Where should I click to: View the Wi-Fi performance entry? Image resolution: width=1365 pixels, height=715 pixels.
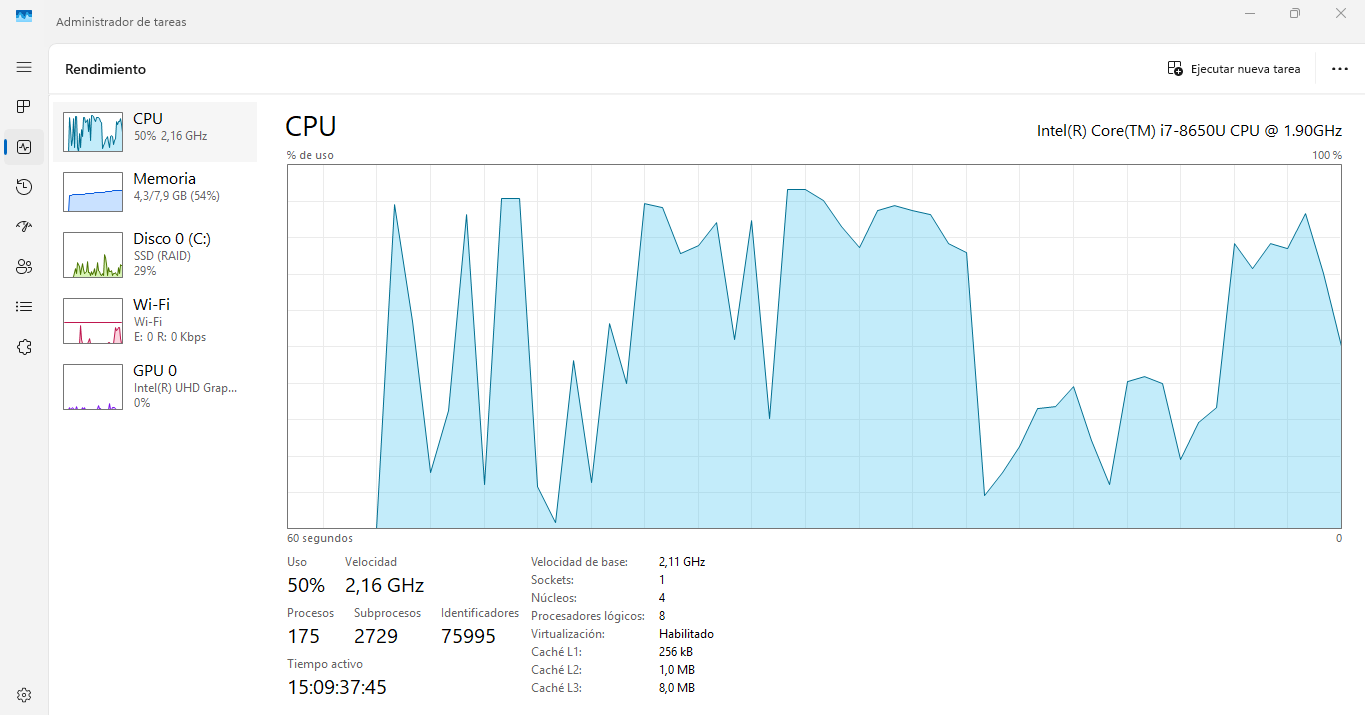click(155, 319)
